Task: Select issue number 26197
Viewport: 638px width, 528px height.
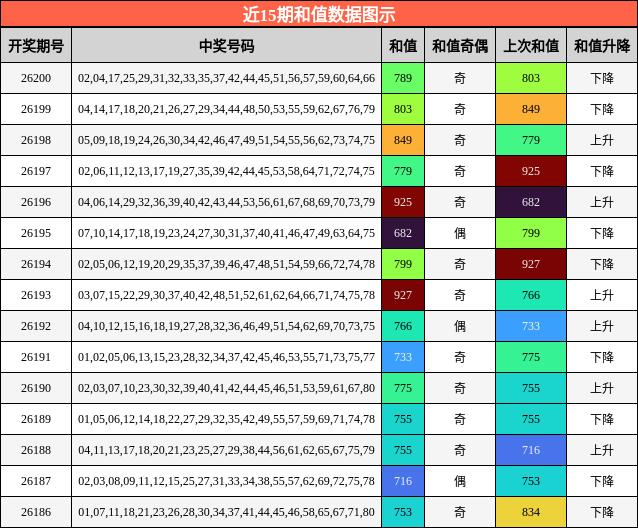Action: pos(36,171)
